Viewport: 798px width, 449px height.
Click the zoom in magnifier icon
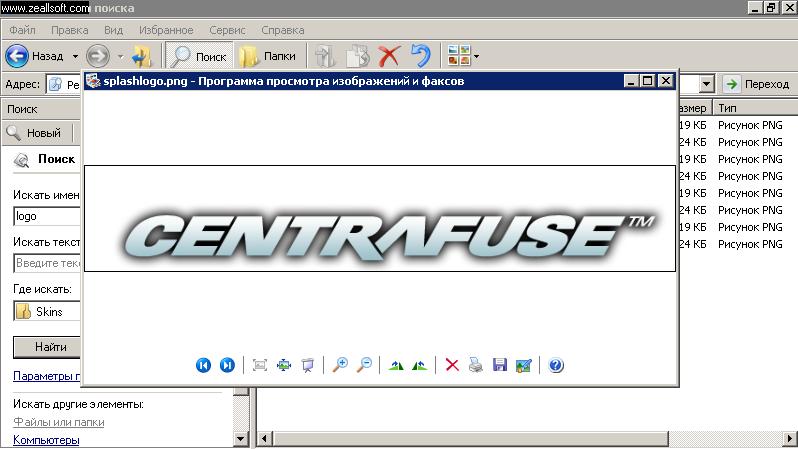tap(340, 365)
